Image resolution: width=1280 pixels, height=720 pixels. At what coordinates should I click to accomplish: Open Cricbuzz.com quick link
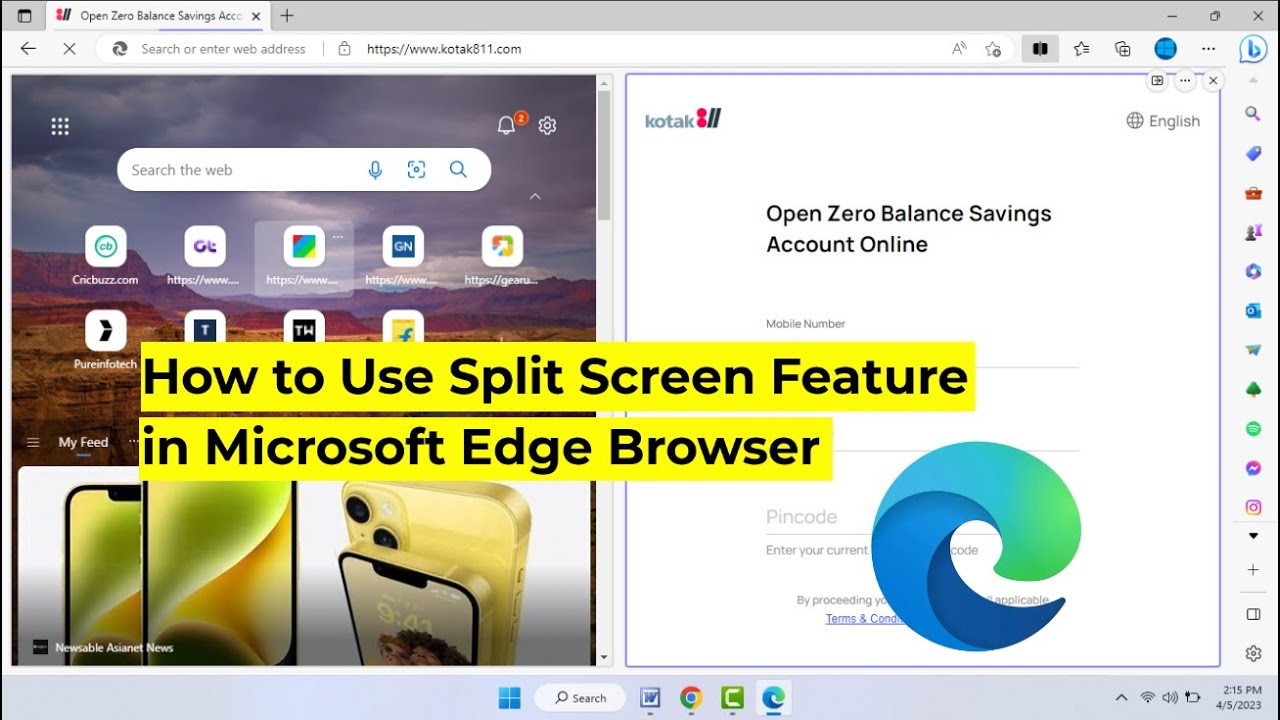coord(105,257)
